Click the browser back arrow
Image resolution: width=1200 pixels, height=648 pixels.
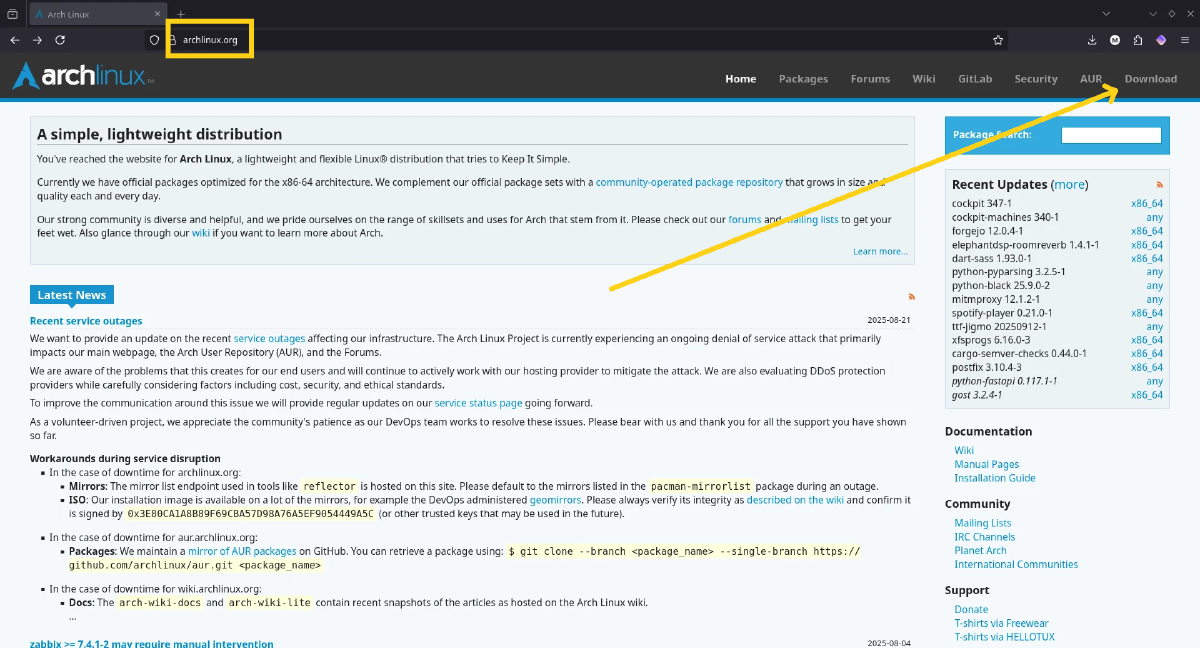tap(14, 40)
